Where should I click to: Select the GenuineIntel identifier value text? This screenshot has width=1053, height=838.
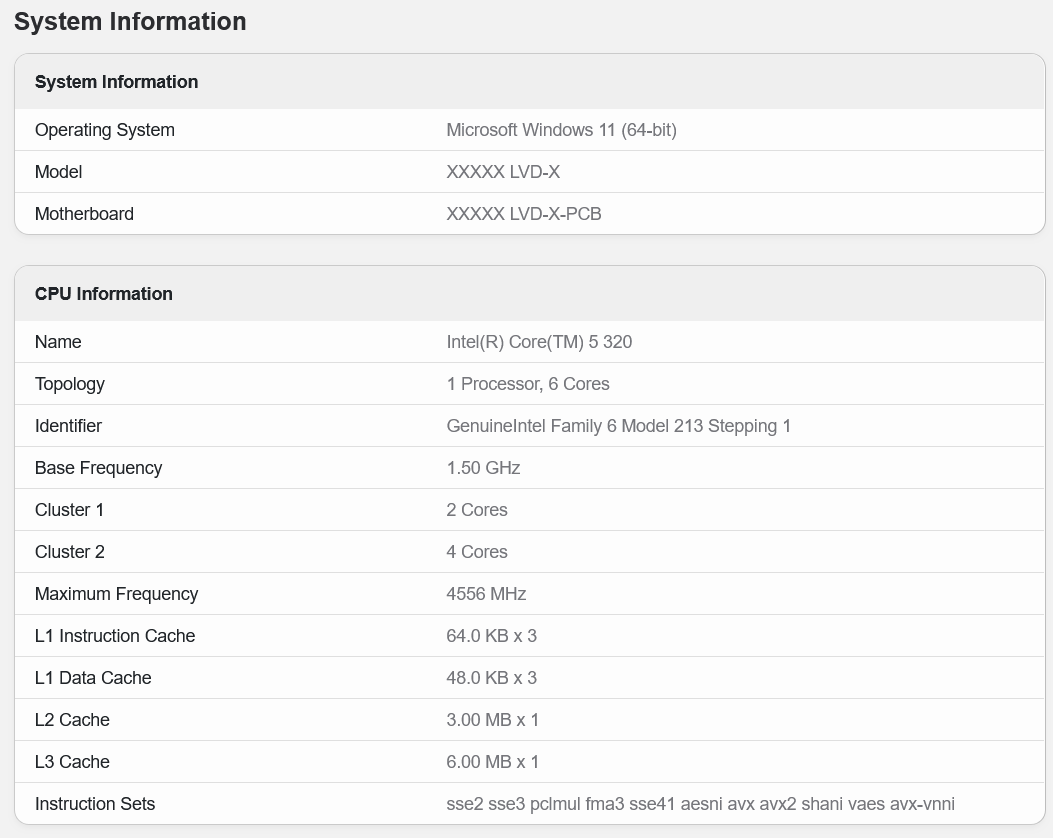618,425
